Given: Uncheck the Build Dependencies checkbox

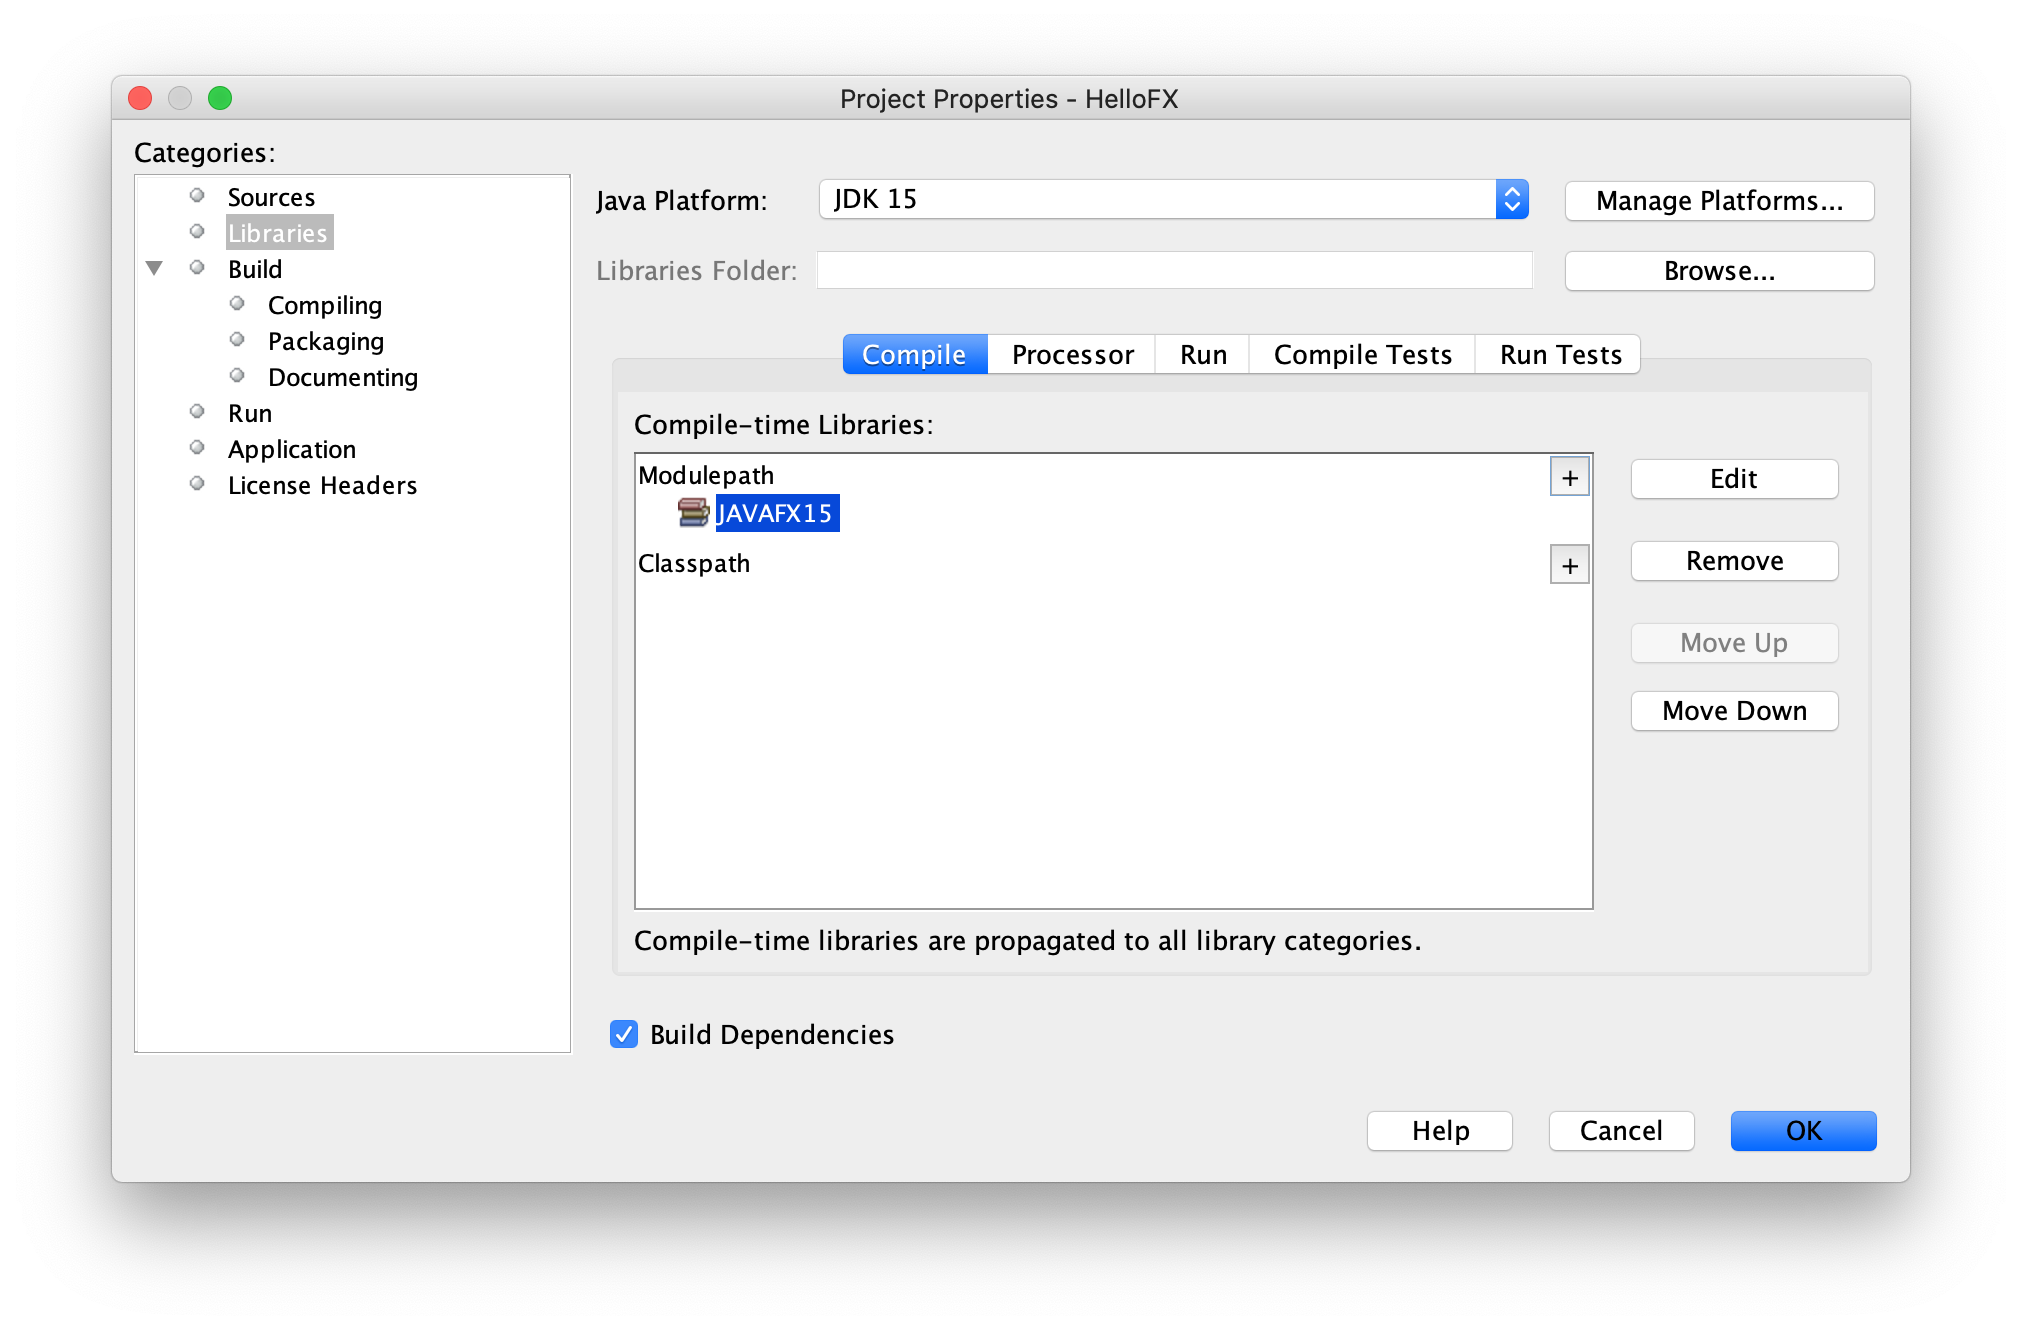Looking at the screenshot, I should point(624,1034).
